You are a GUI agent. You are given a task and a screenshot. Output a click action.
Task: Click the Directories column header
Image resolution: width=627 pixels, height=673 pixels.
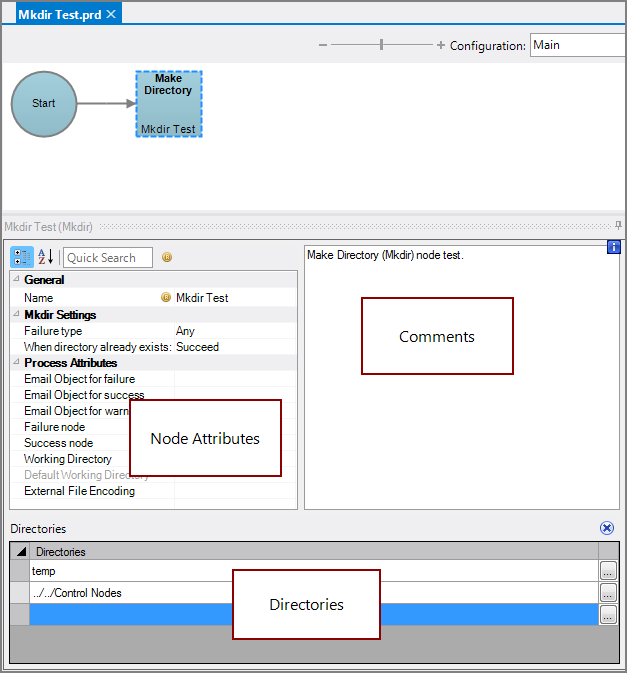pyautogui.click(x=314, y=552)
